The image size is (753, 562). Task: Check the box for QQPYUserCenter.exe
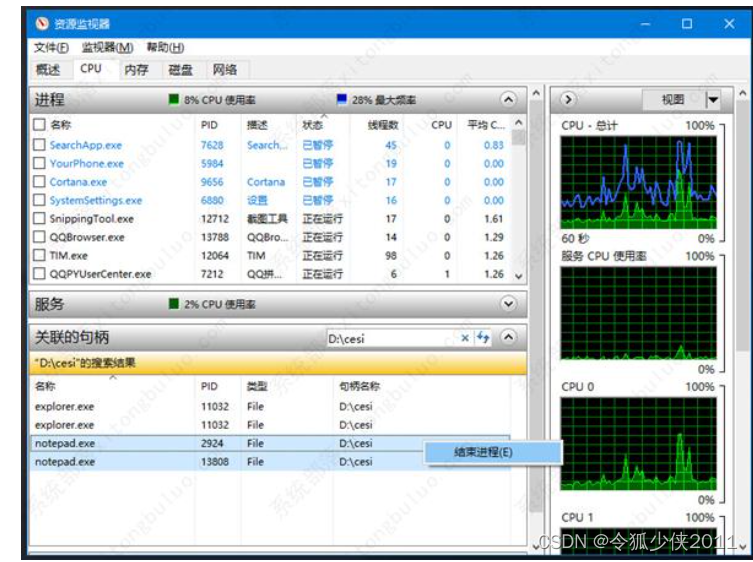(x=39, y=274)
